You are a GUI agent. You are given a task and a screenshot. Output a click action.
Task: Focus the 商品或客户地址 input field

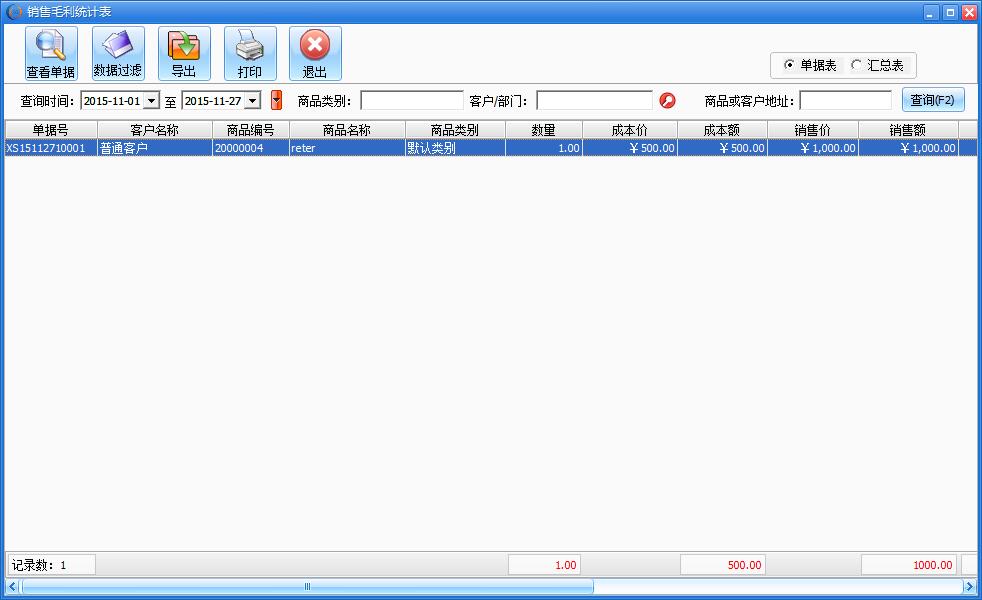coord(845,100)
